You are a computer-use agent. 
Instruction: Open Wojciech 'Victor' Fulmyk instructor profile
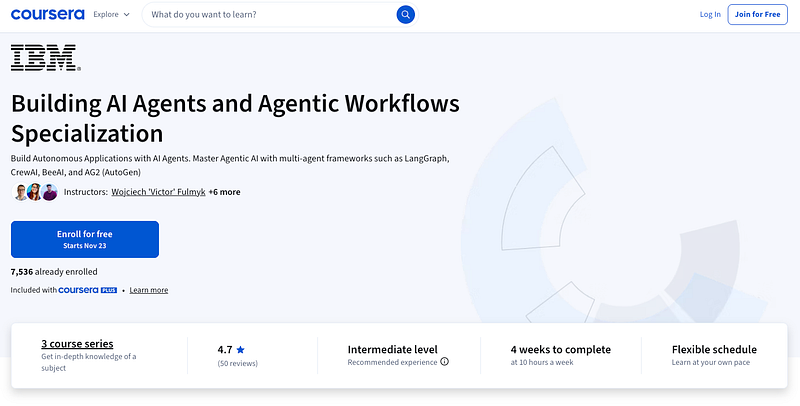(158, 192)
